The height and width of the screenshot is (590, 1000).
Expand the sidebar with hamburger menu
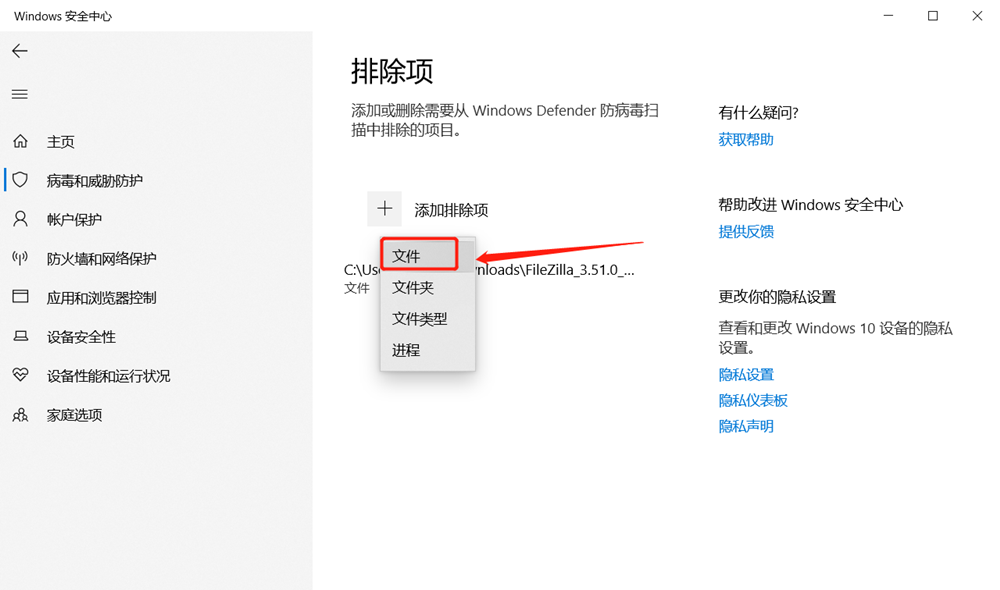(x=19, y=94)
